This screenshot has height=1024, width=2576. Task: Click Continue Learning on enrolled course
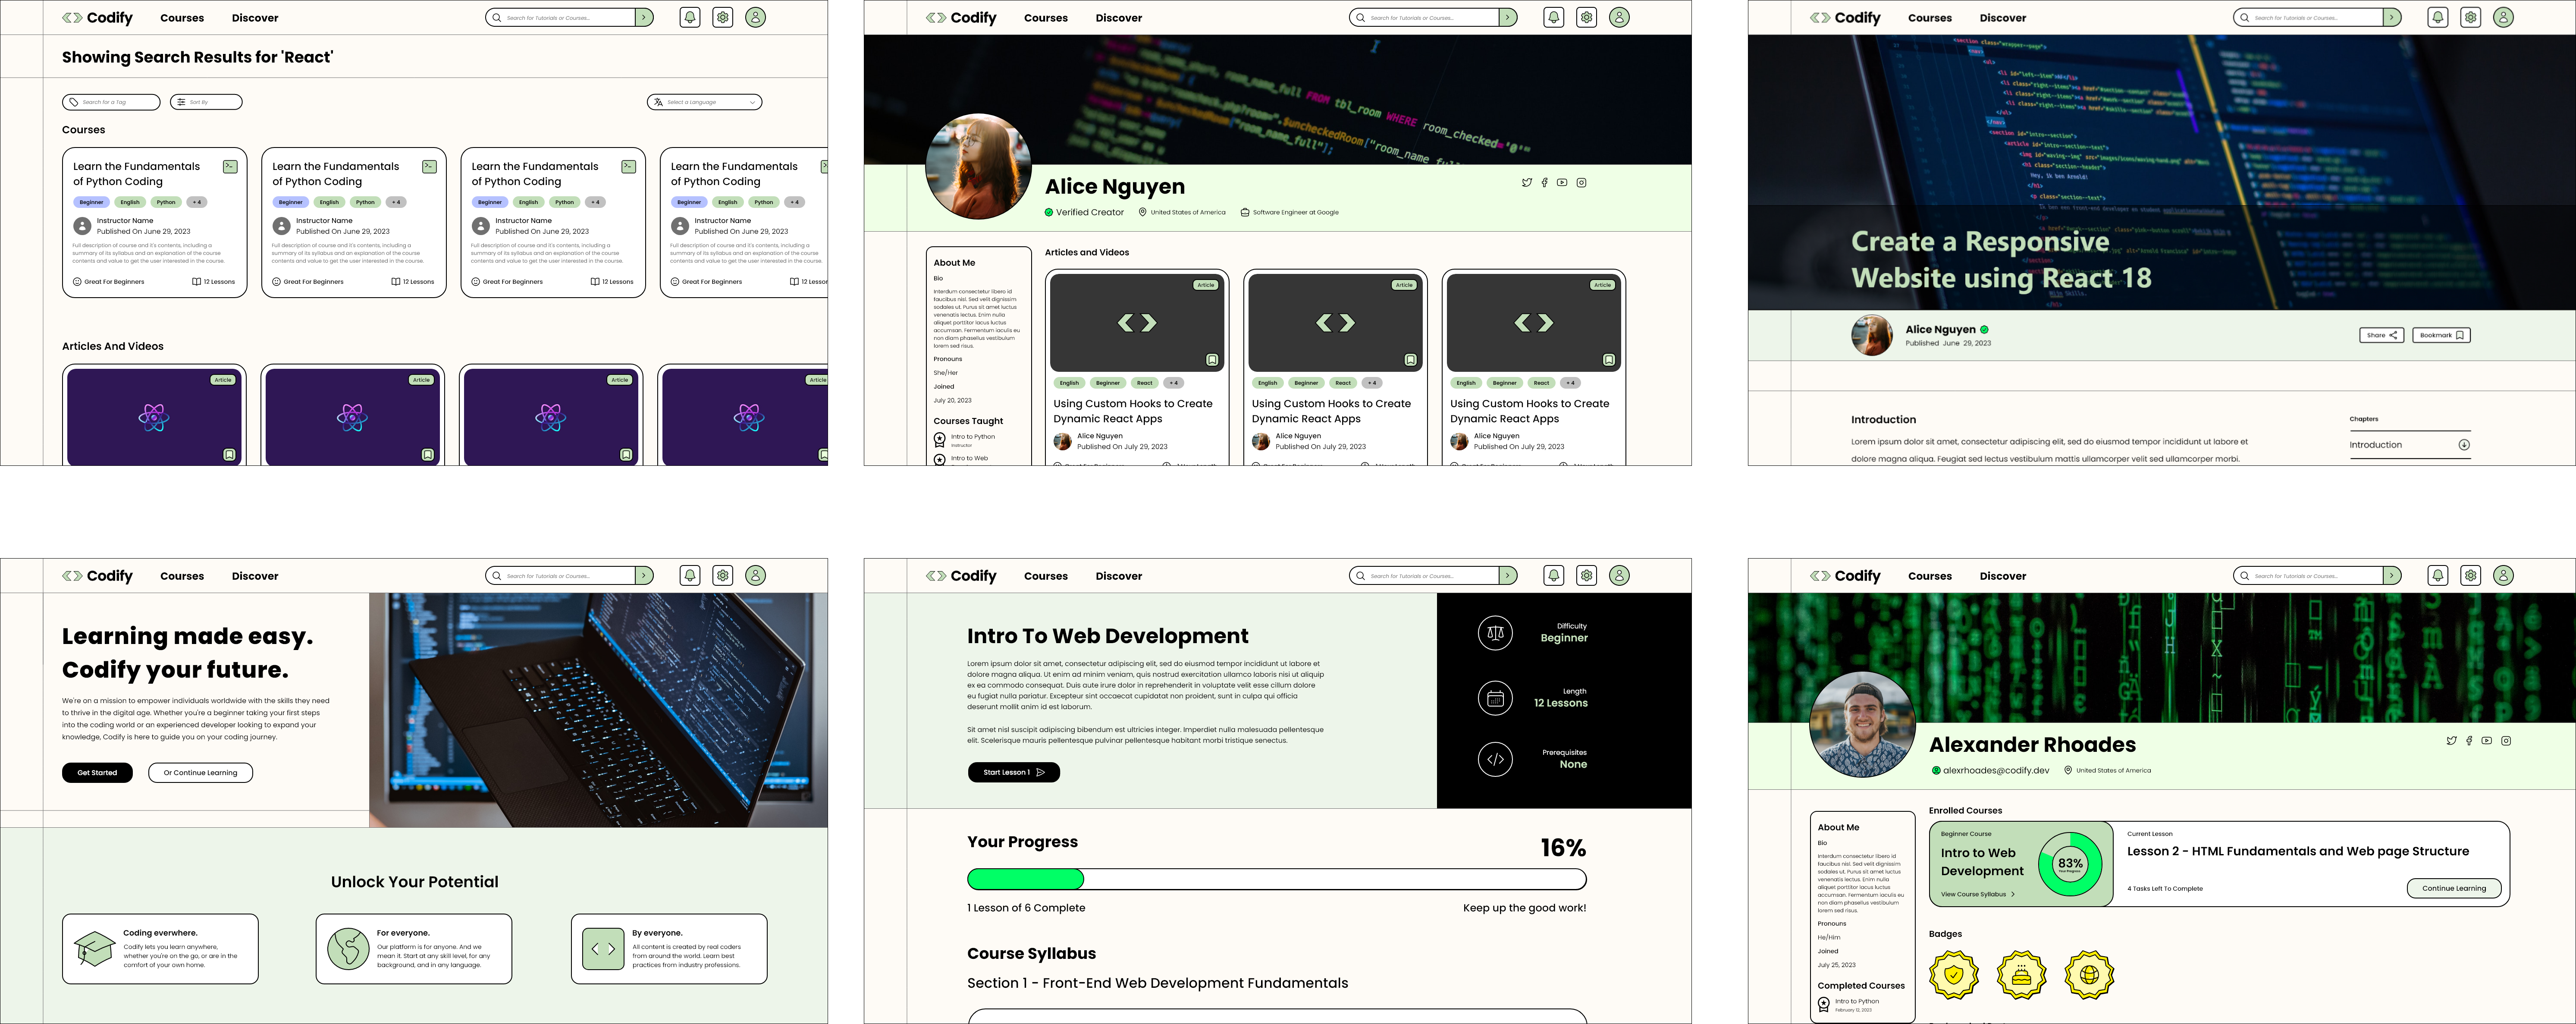(2454, 888)
